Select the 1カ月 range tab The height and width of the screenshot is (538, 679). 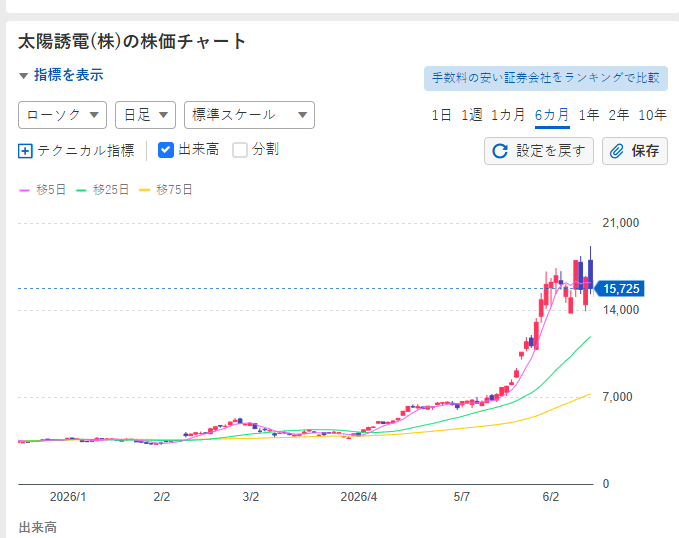click(x=508, y=115)
